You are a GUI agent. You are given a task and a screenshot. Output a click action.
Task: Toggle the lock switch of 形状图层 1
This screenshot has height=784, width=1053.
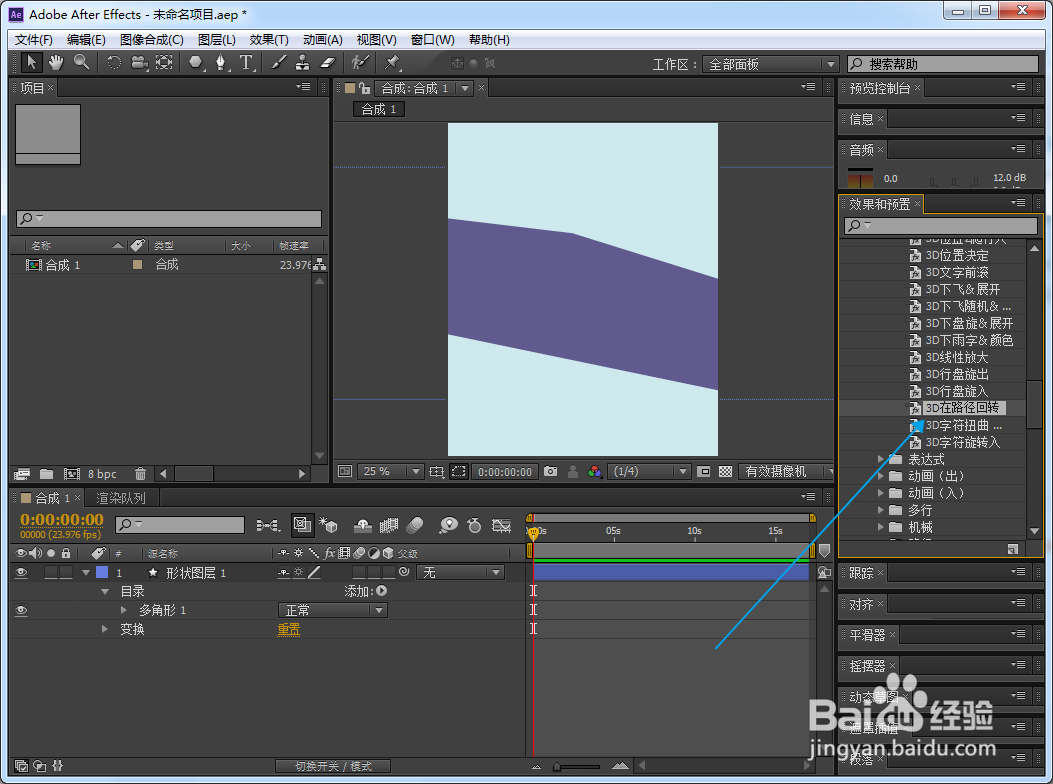pyautogui.click(x=66, y=572)
